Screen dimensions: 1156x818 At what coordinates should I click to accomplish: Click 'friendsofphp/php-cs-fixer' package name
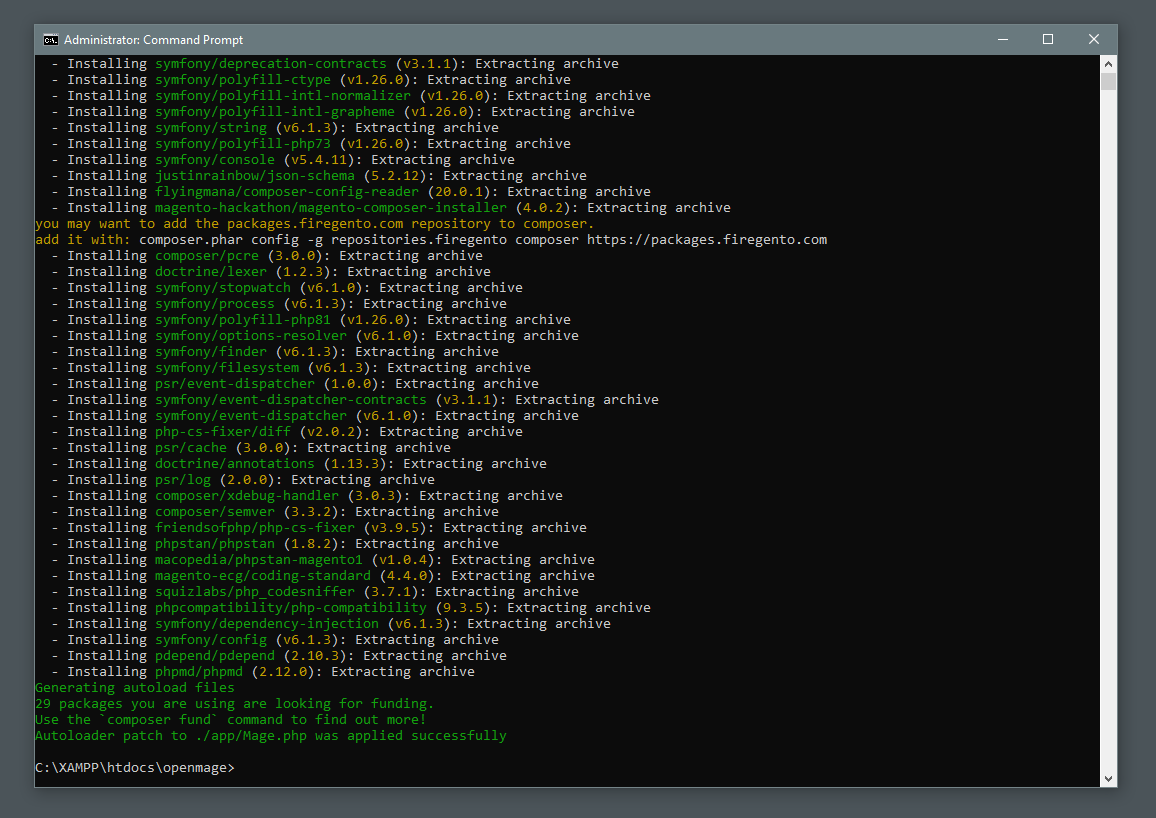coord(254,528)
